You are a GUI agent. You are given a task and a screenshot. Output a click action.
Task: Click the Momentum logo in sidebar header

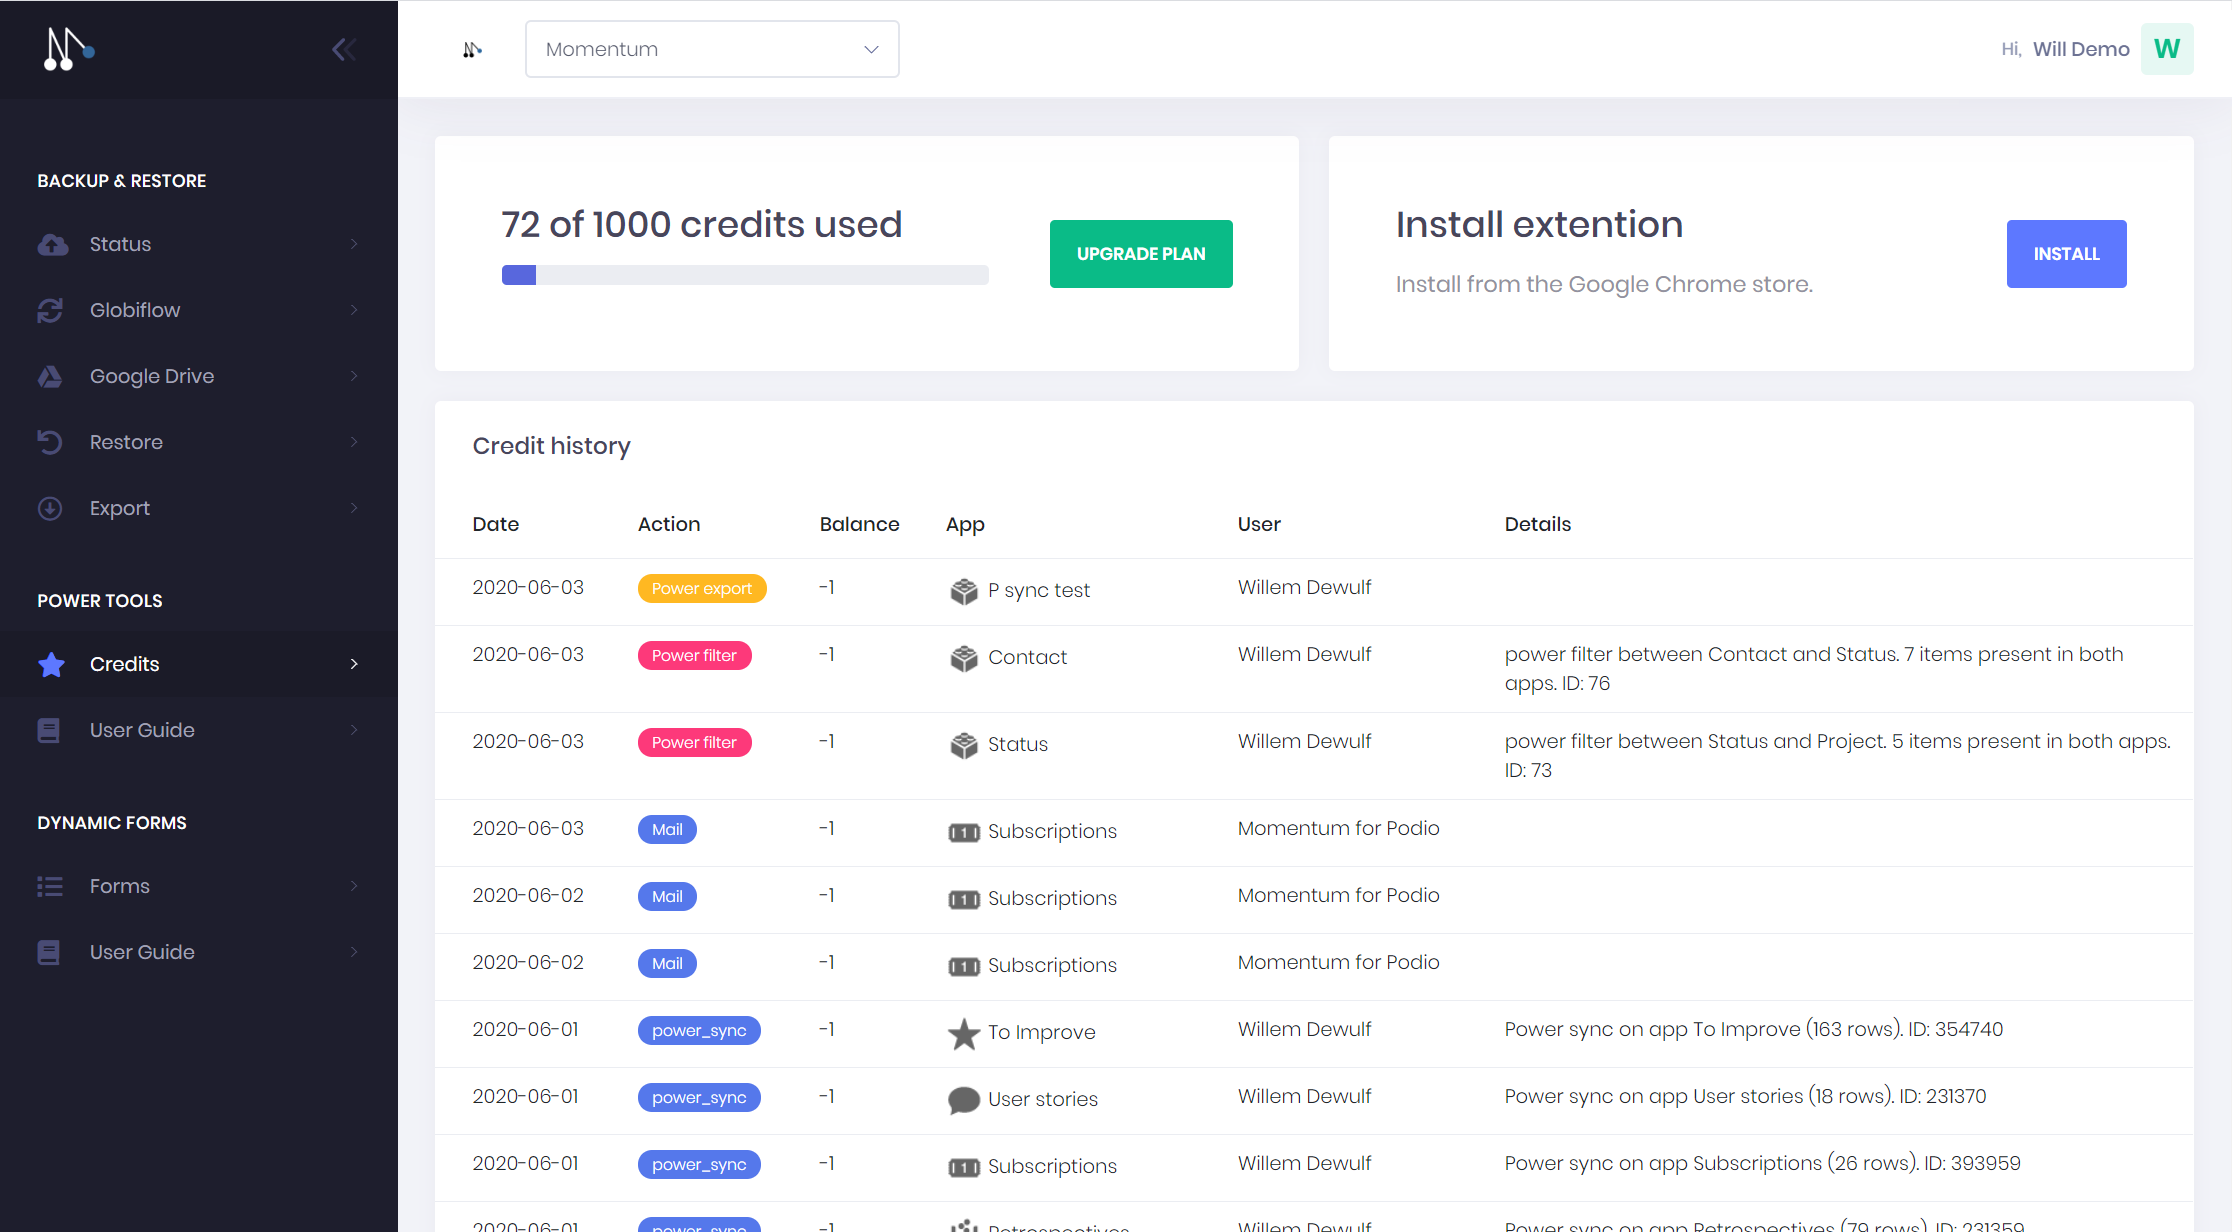coord(69,49)
